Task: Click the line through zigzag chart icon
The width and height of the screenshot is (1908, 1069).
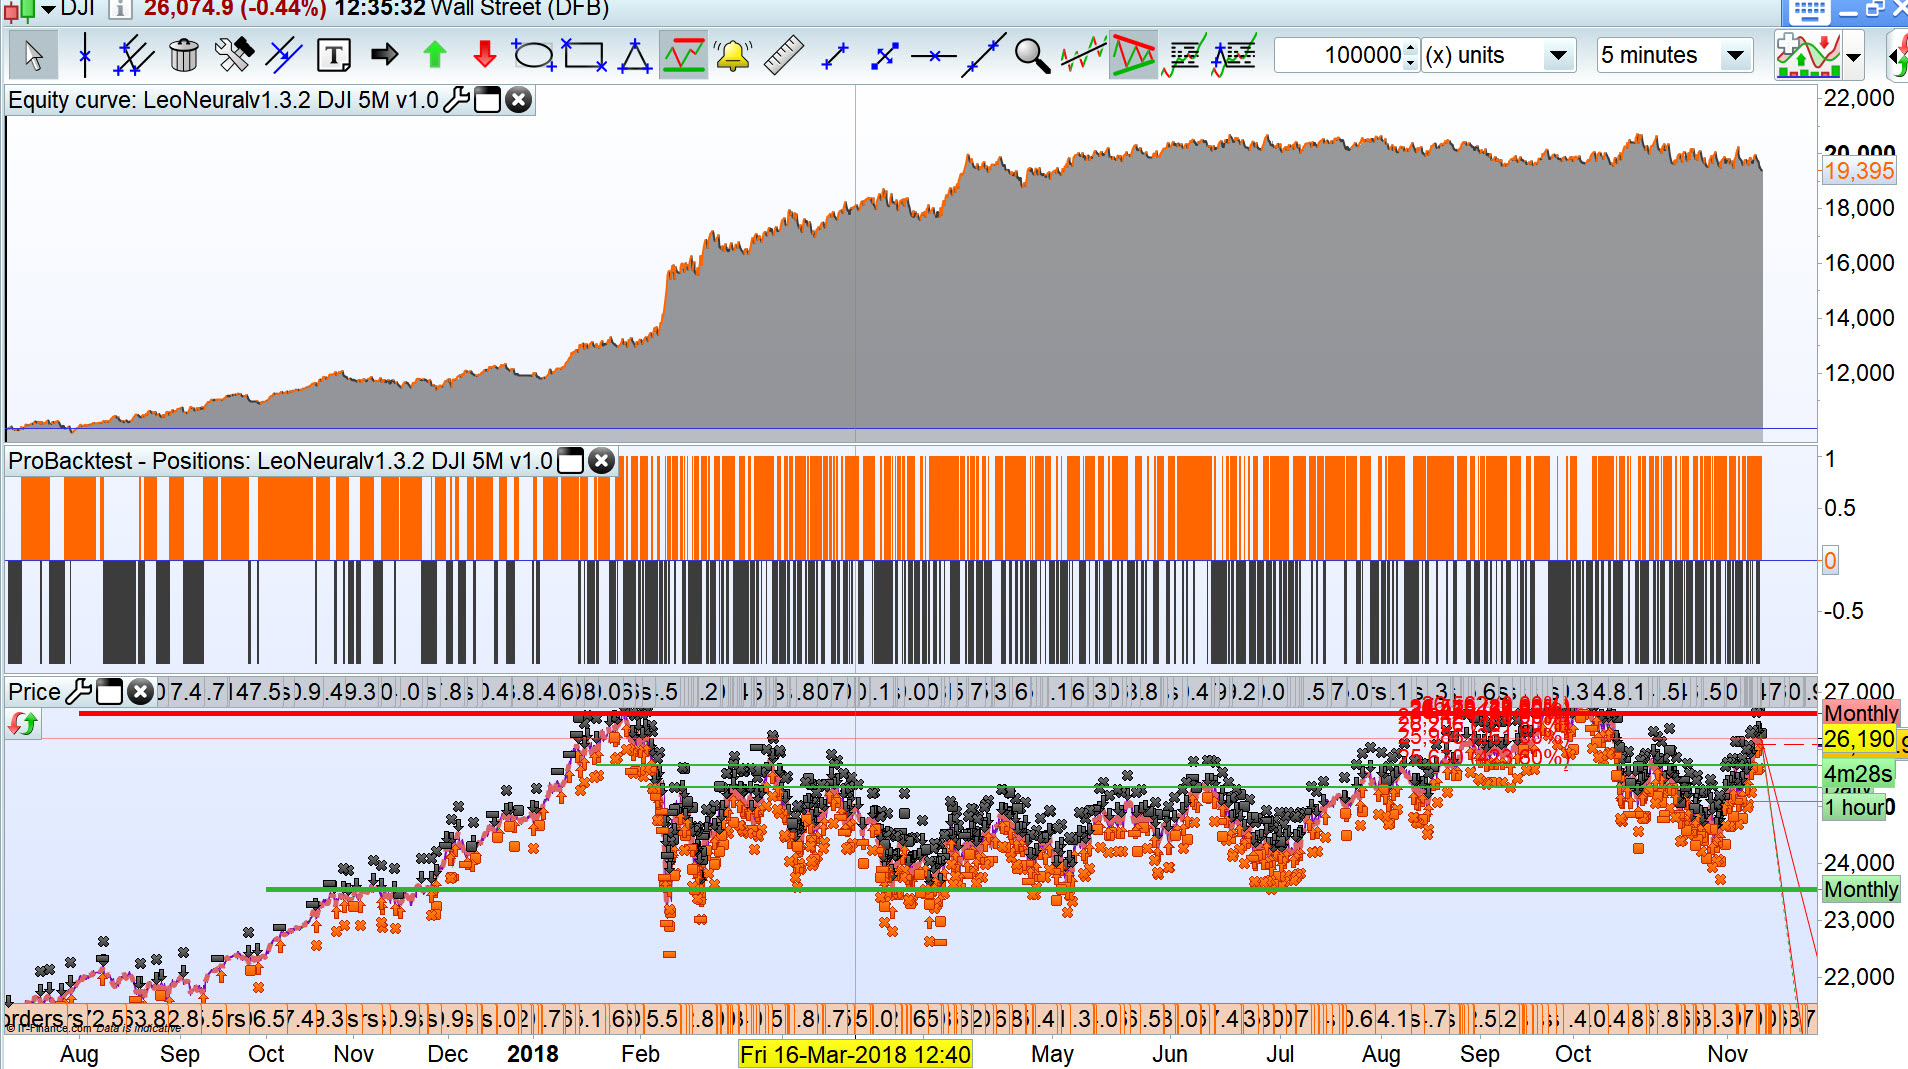Action: [1083, 55]
